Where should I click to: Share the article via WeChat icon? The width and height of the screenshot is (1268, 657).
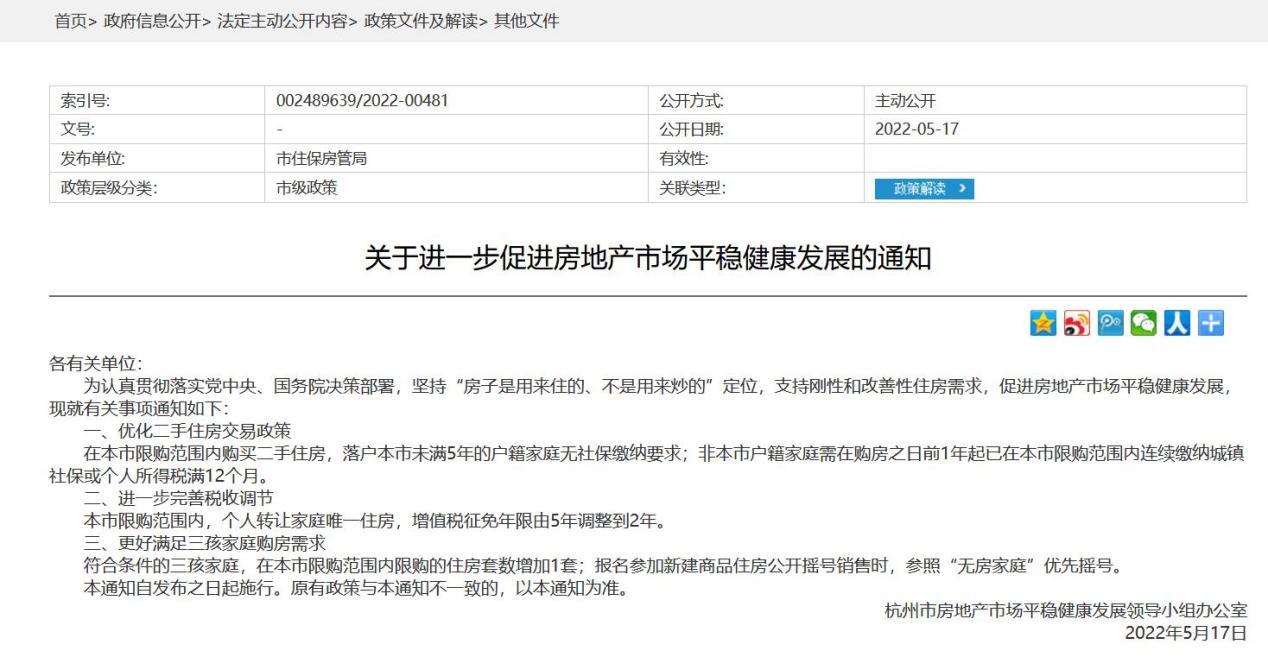(x=1143, y=323)
